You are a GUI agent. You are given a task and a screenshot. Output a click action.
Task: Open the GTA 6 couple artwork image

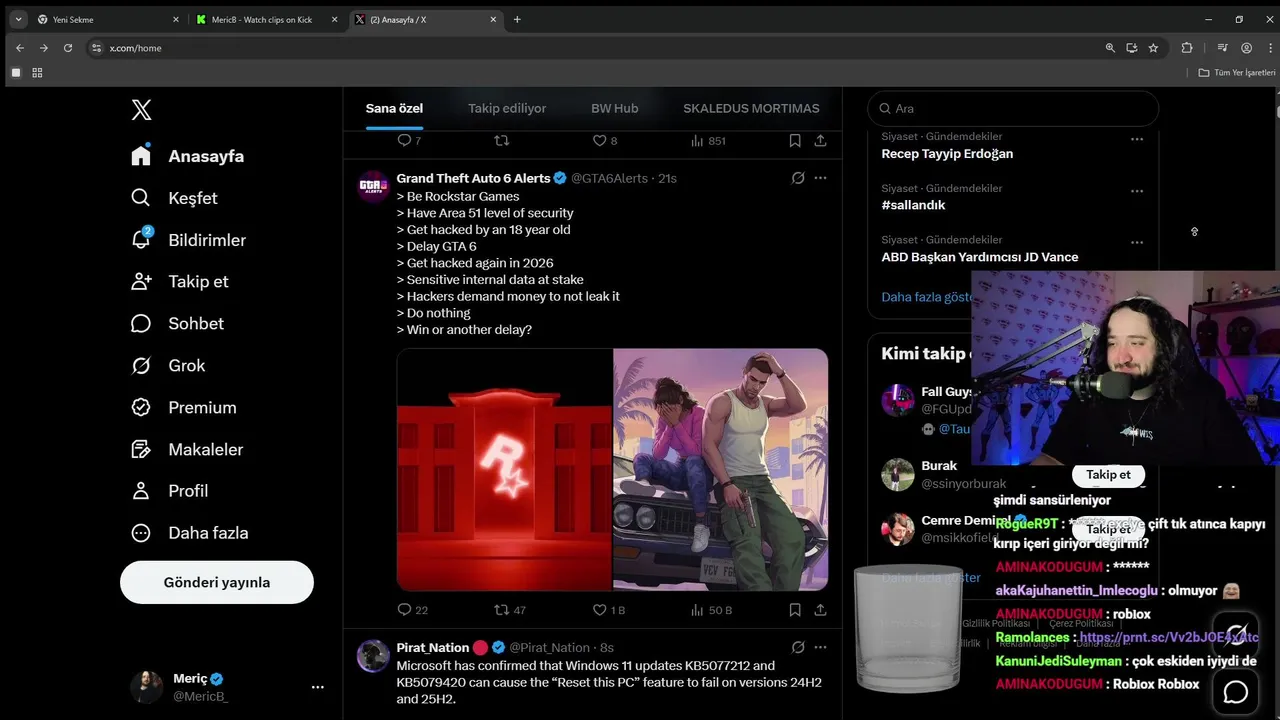(720, 469)
